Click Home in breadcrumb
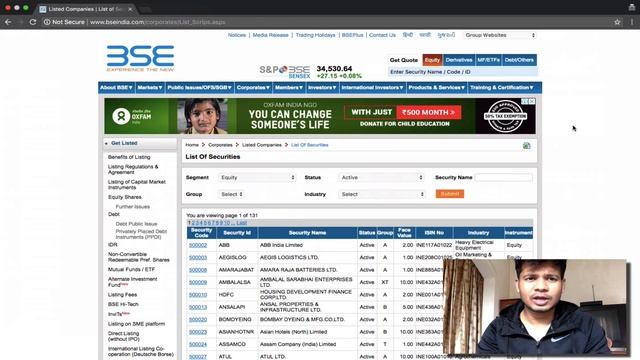640x360 pixels. pyautogui.click(x=192, y=145)
